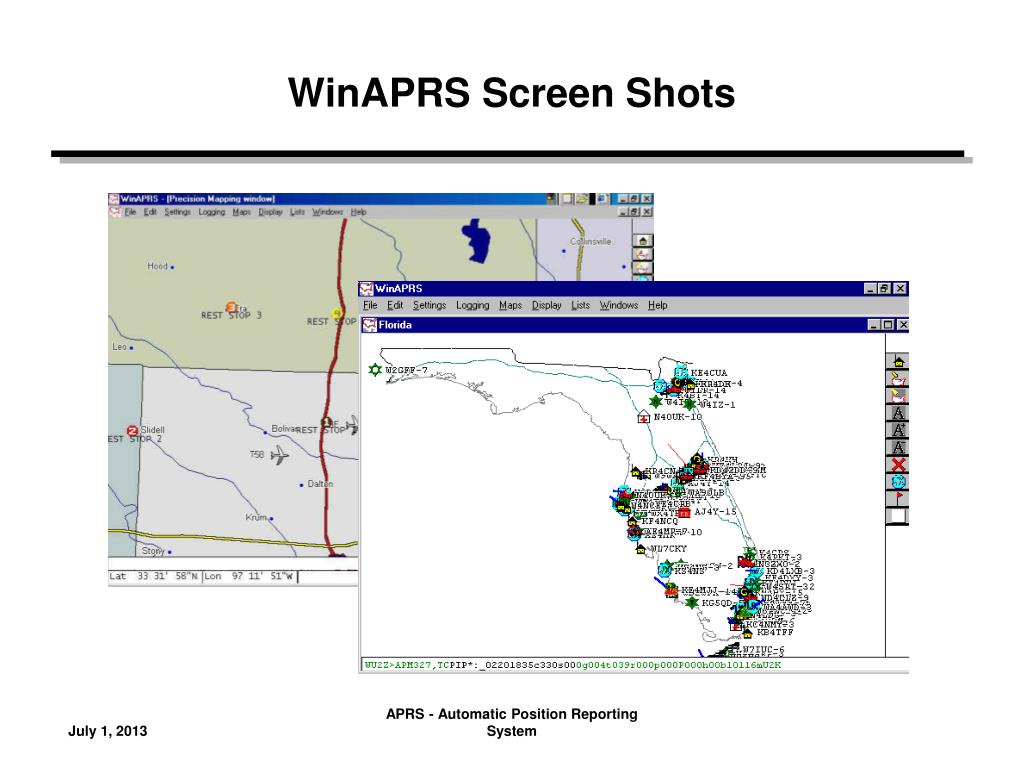Click the W4IZ-1 station label

point(718,405)
